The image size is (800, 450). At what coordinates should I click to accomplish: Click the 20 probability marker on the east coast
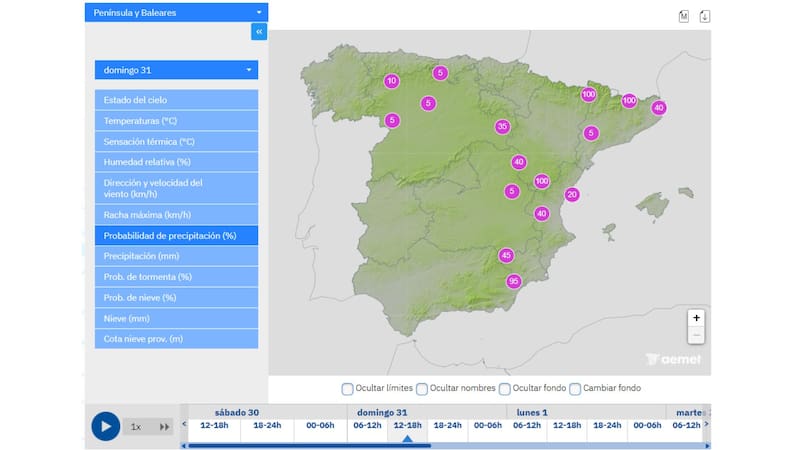click(x=572, y=194)
